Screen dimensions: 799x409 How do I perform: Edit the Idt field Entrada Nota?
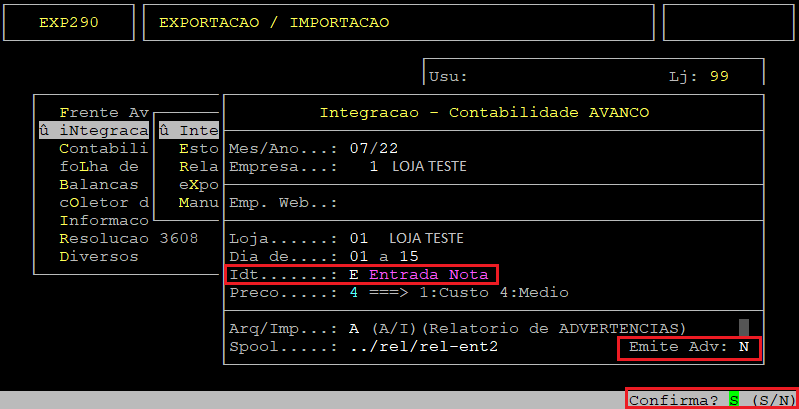pyautogui.click(x=428, y=274)
